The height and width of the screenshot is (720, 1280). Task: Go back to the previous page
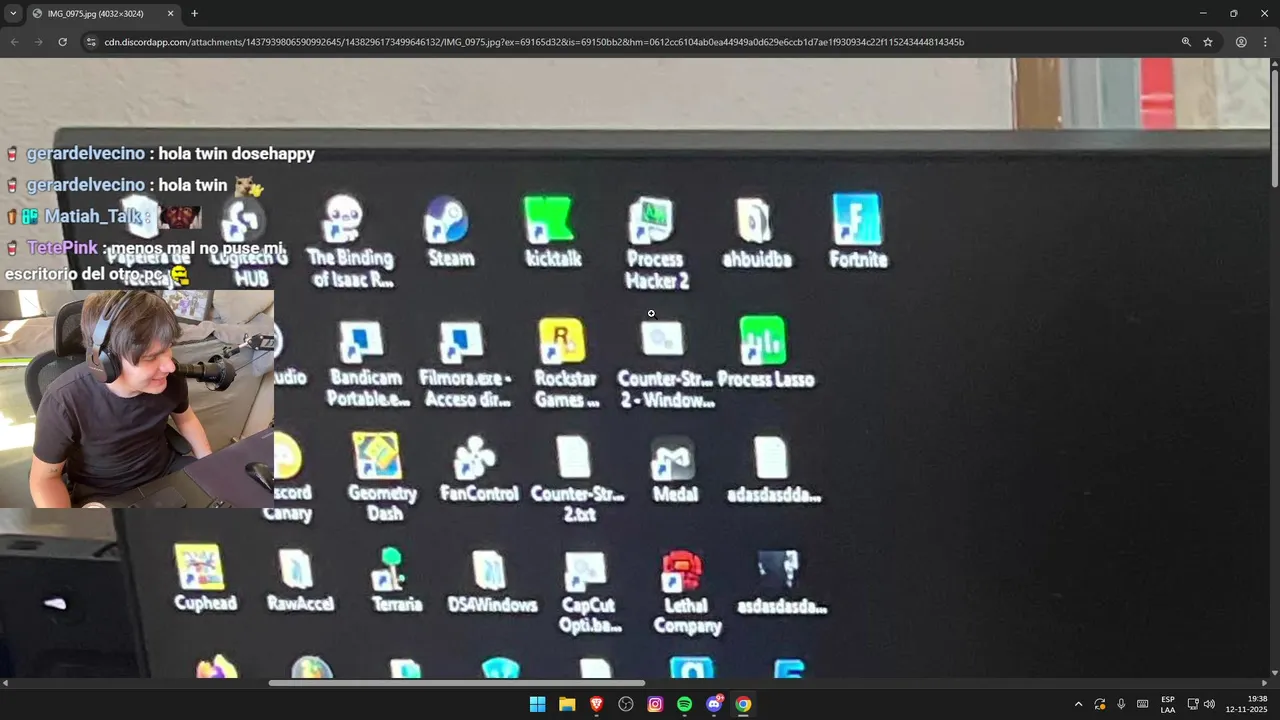click(14, 42)
